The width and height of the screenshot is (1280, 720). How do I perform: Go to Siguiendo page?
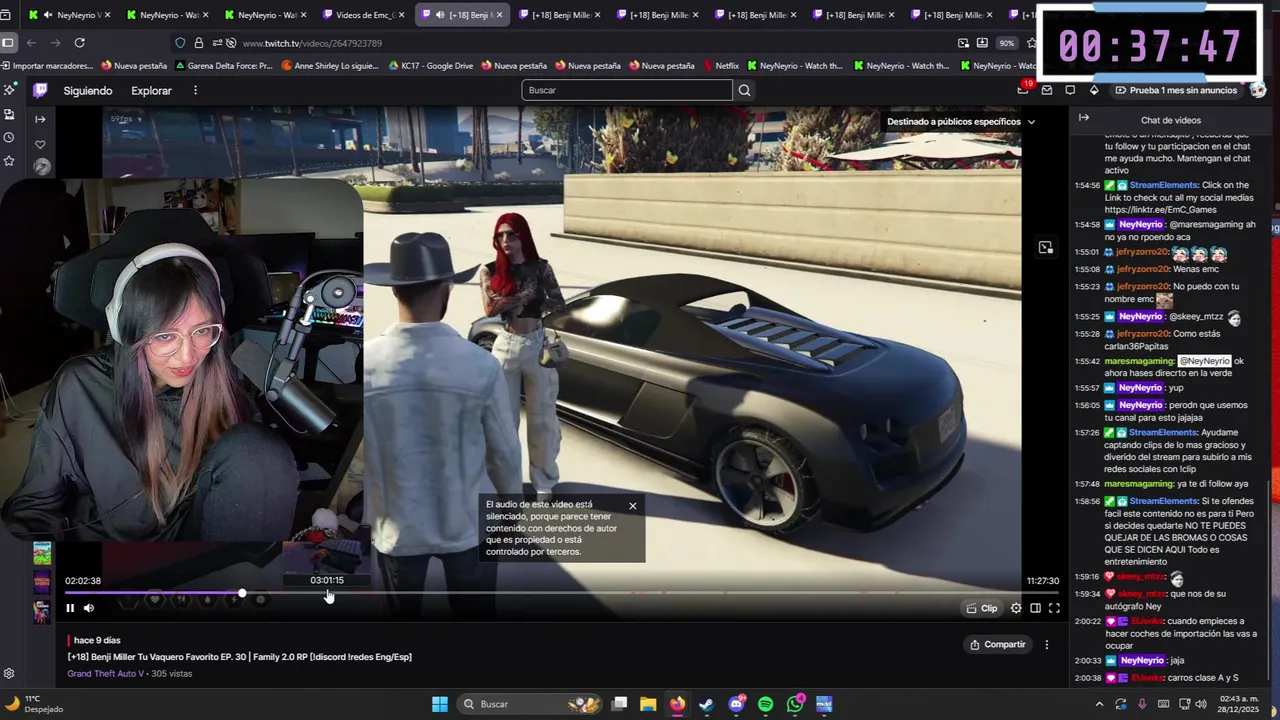coord(88,90)
